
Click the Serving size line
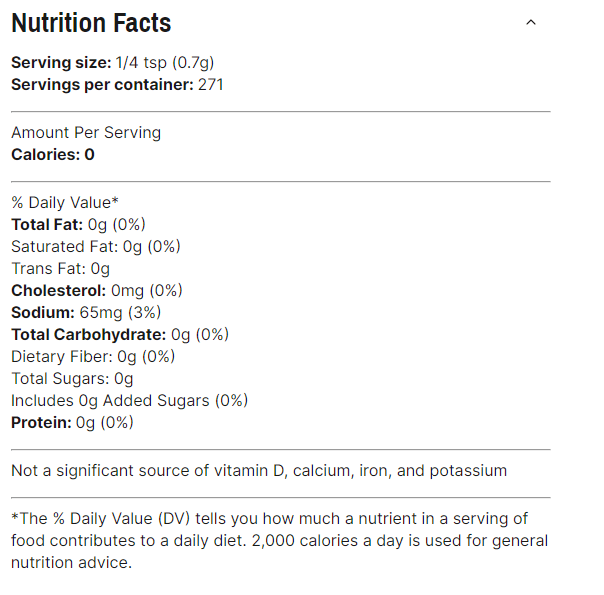click(114, 63)
